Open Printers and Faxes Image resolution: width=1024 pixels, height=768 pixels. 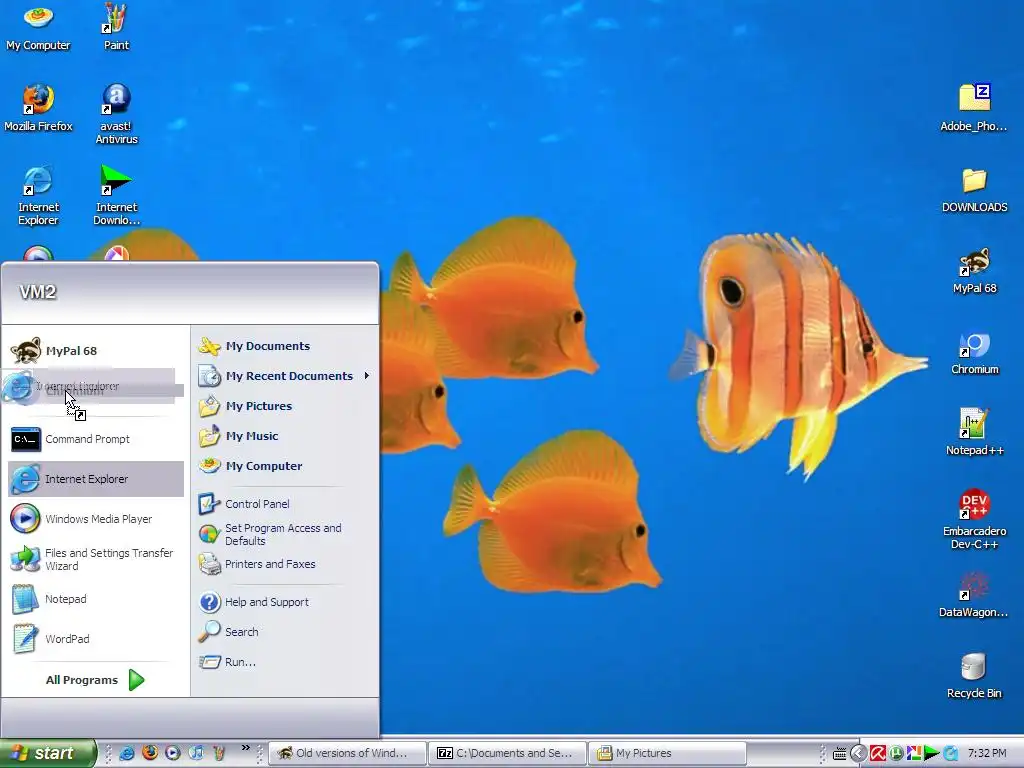285,564
